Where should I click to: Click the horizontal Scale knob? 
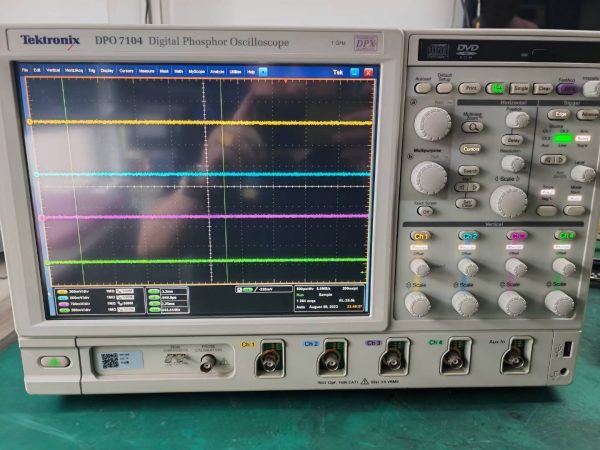[508, 200]
